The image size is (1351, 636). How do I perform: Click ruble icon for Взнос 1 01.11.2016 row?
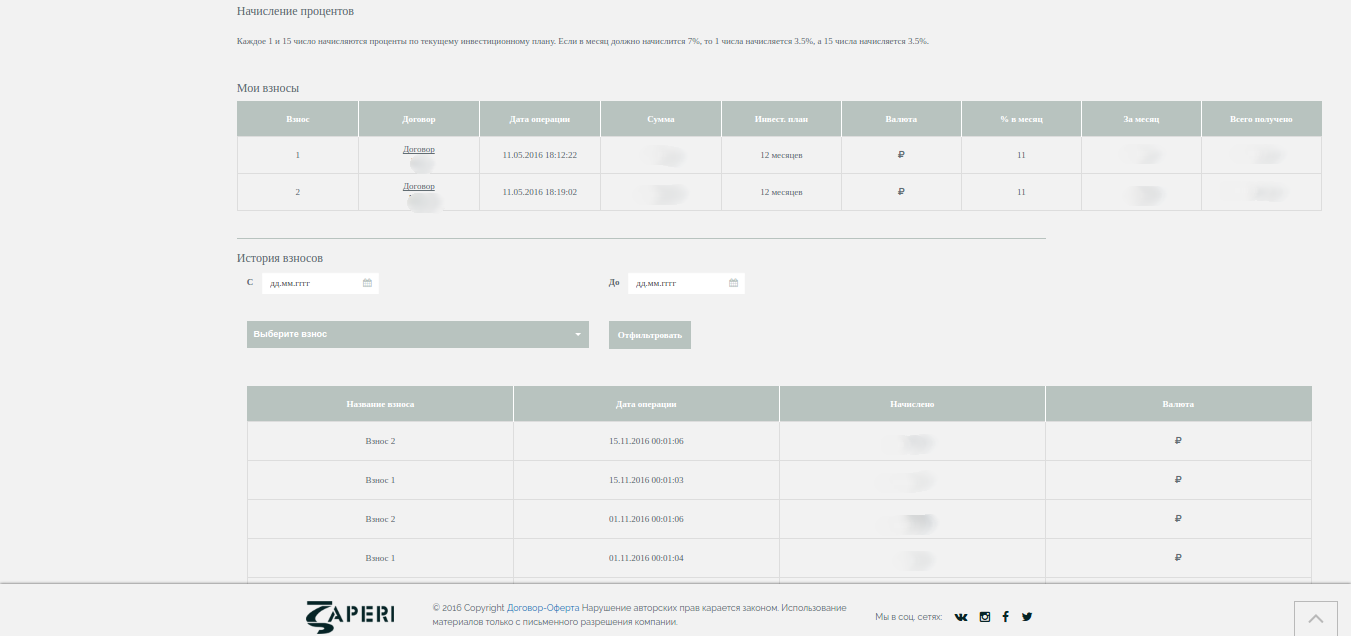point(1178,558)
